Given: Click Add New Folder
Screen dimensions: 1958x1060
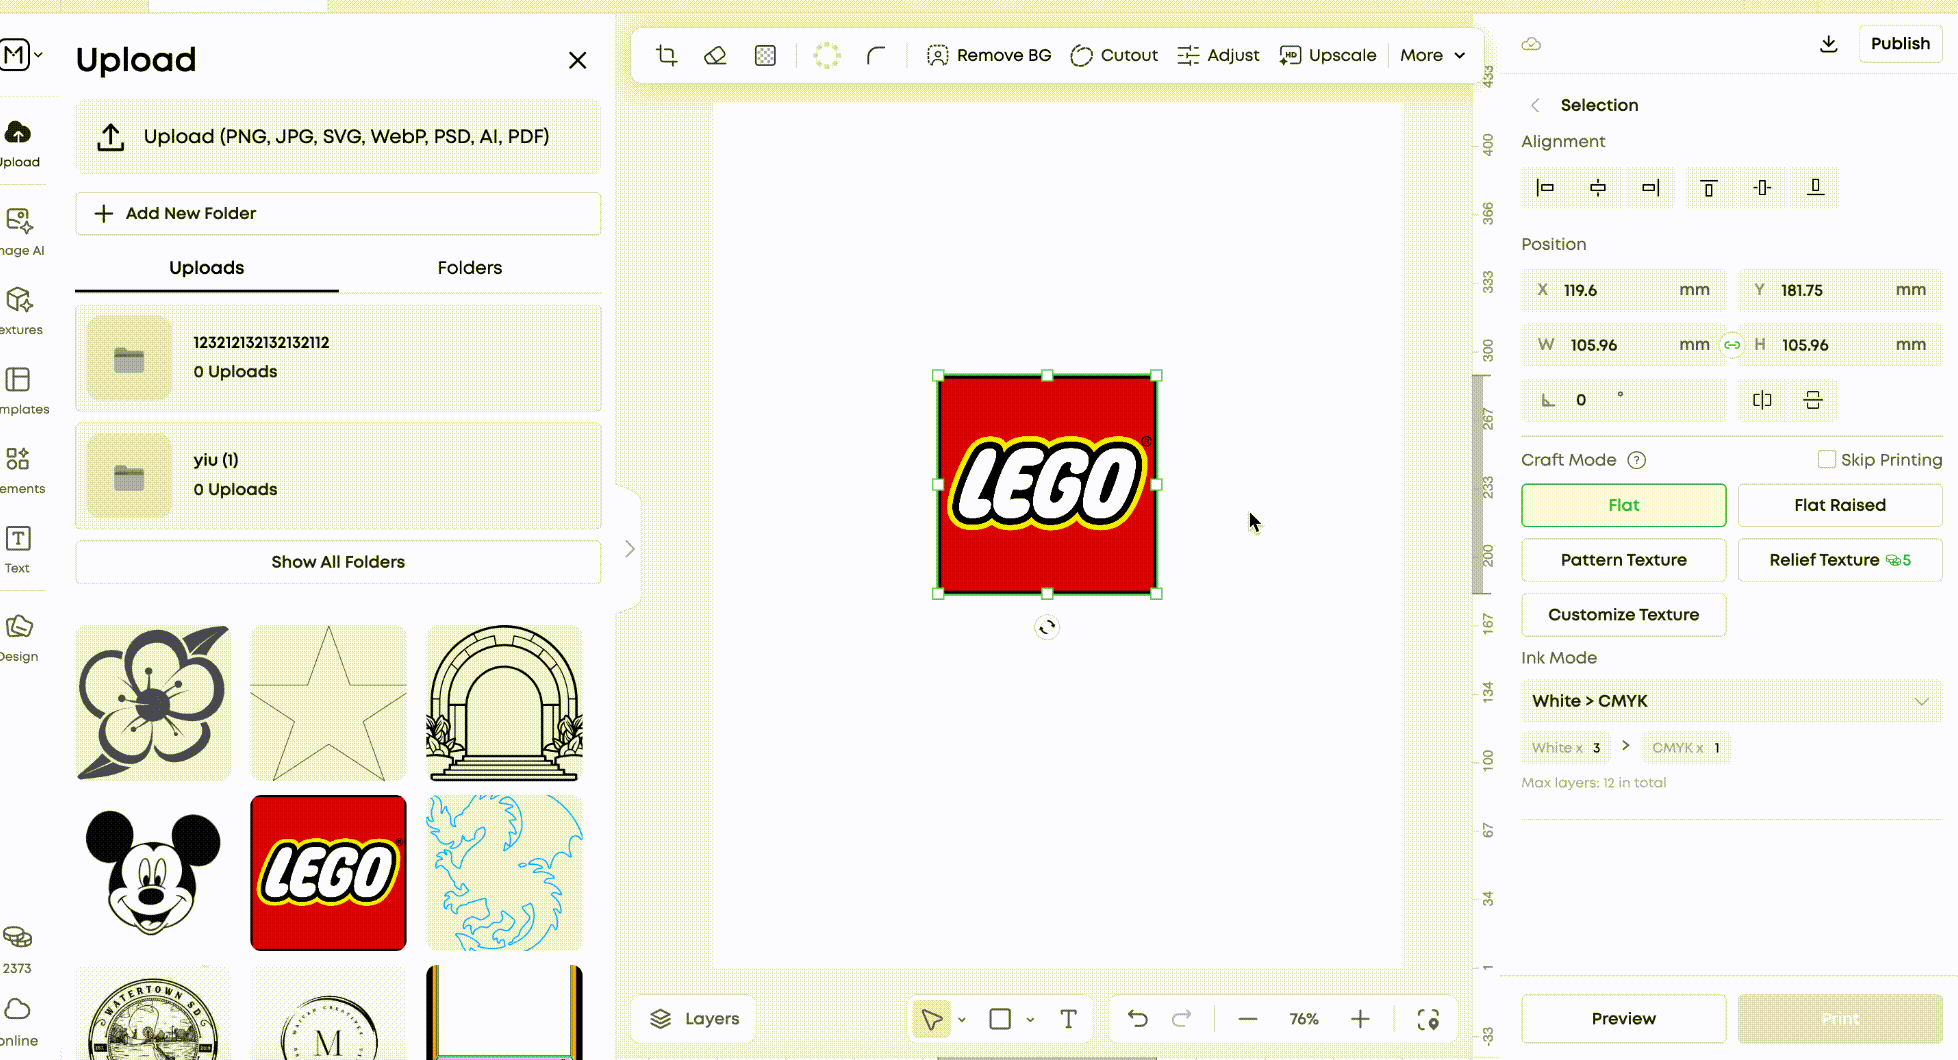Looking at the screenshot, I should pos(338,214).
